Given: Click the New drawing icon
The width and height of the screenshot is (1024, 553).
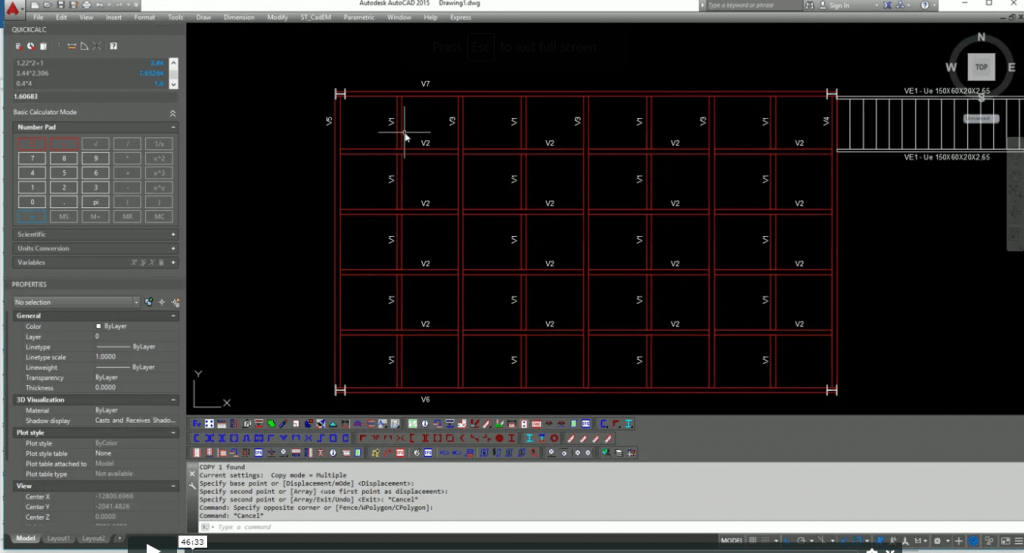Looking at the screenshot, I should coord(36,5).
